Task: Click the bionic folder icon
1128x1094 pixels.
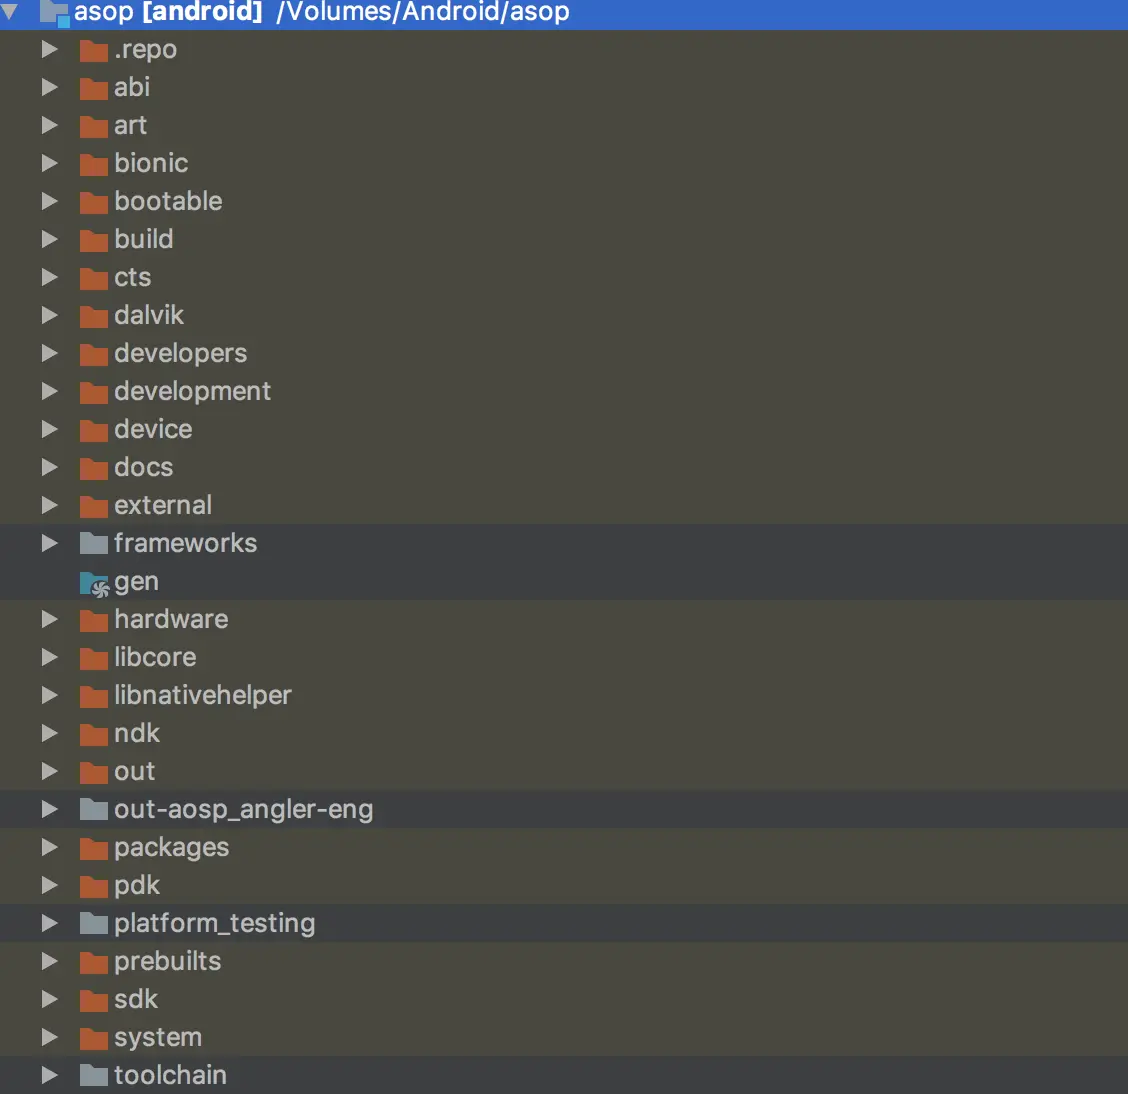Action: pos(94,165)
